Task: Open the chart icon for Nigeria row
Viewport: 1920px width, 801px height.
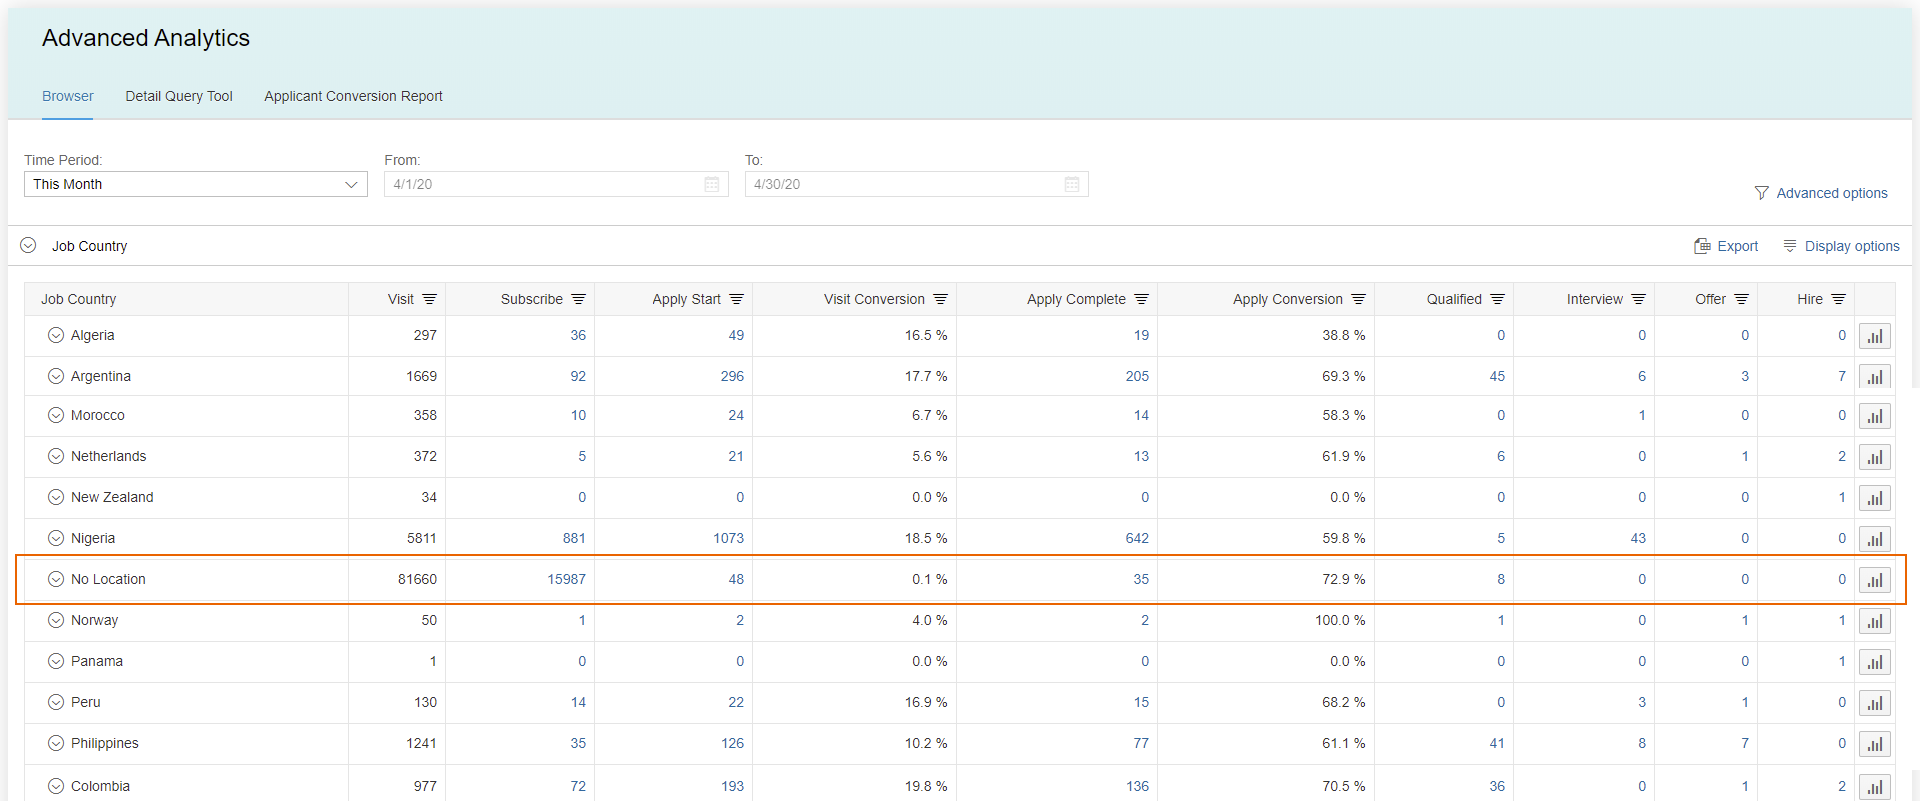Action: pos(1874,539)
